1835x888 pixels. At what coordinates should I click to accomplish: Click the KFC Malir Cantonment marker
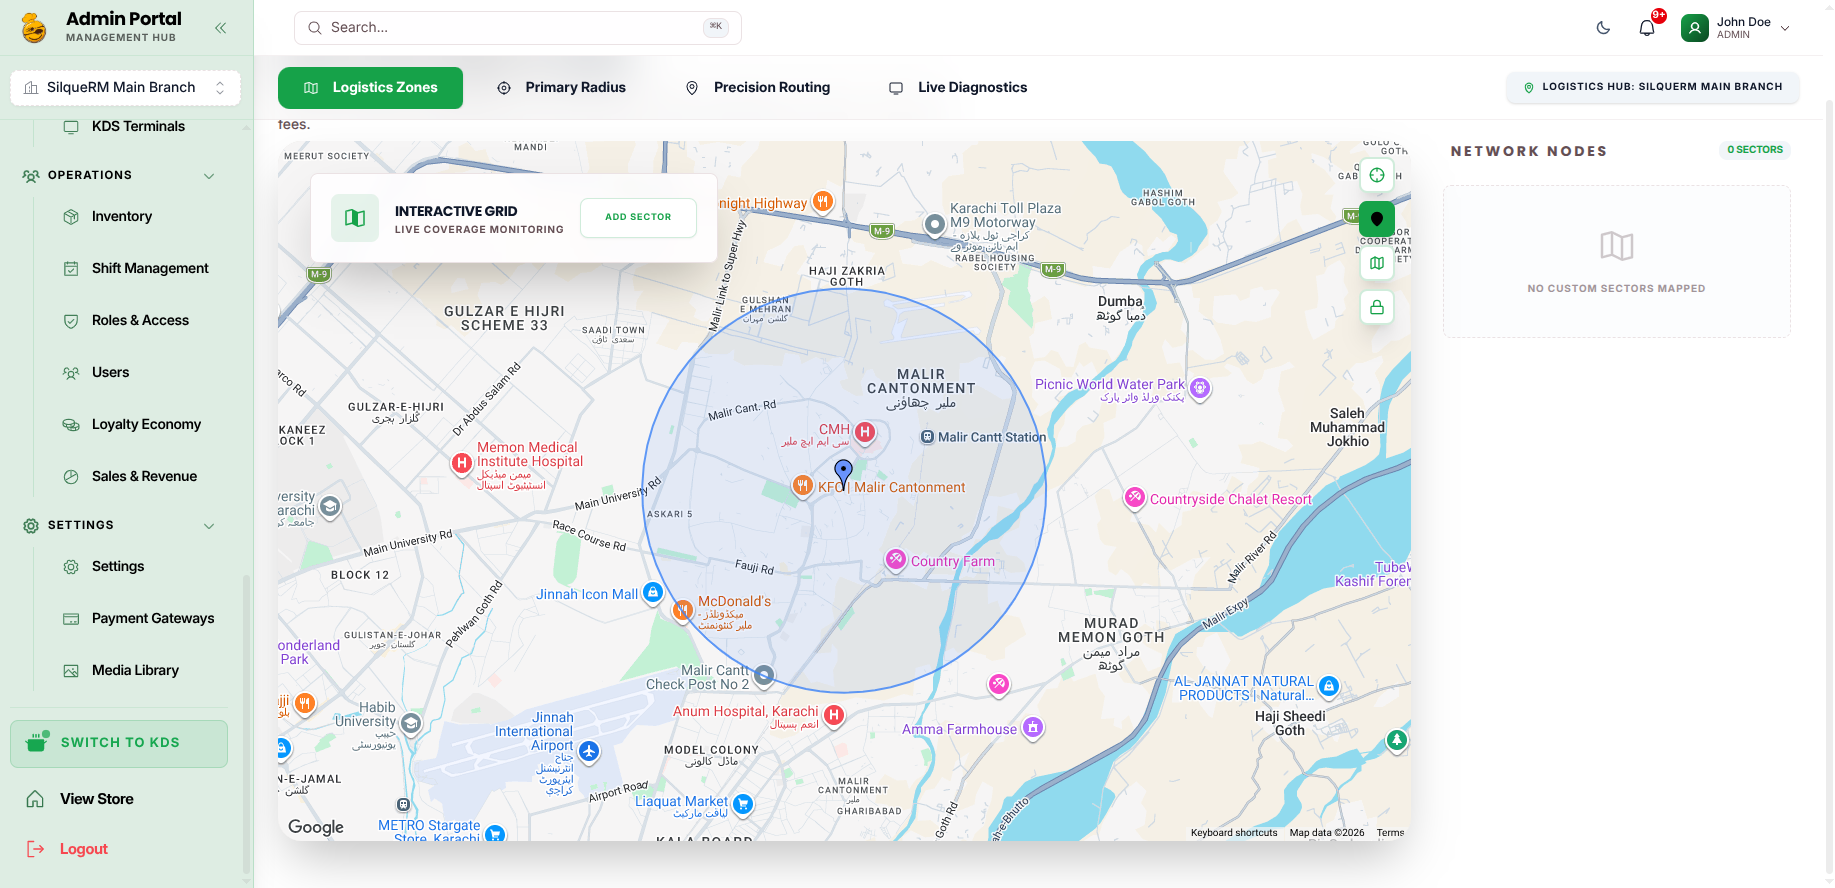click(802, 486)
